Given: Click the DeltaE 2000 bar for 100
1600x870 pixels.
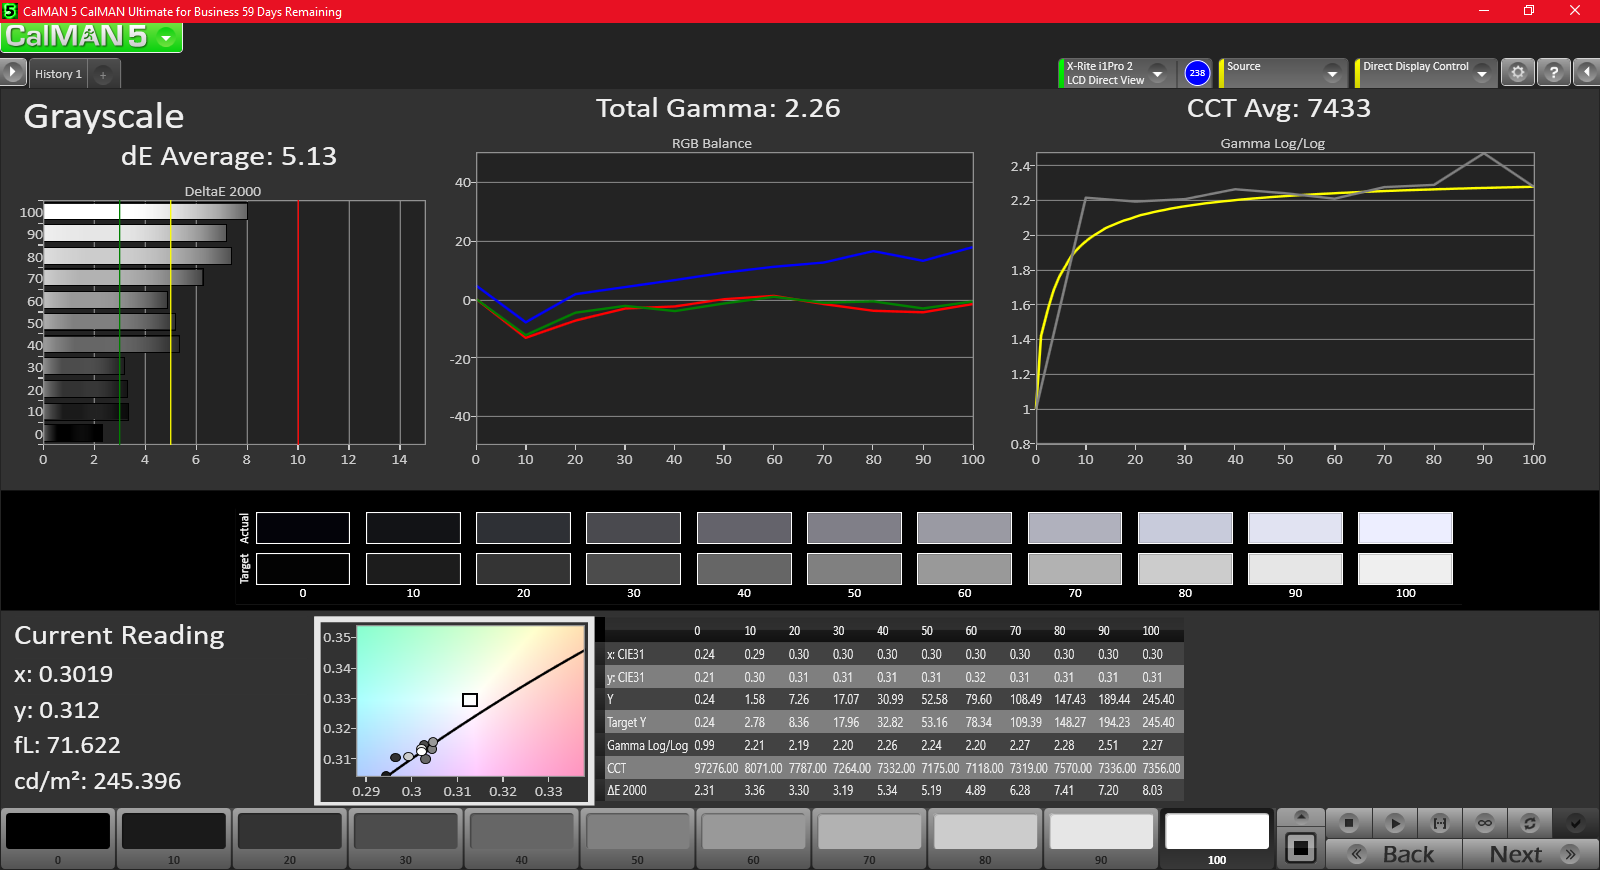Looking at the screenshot, I should 145,212.
